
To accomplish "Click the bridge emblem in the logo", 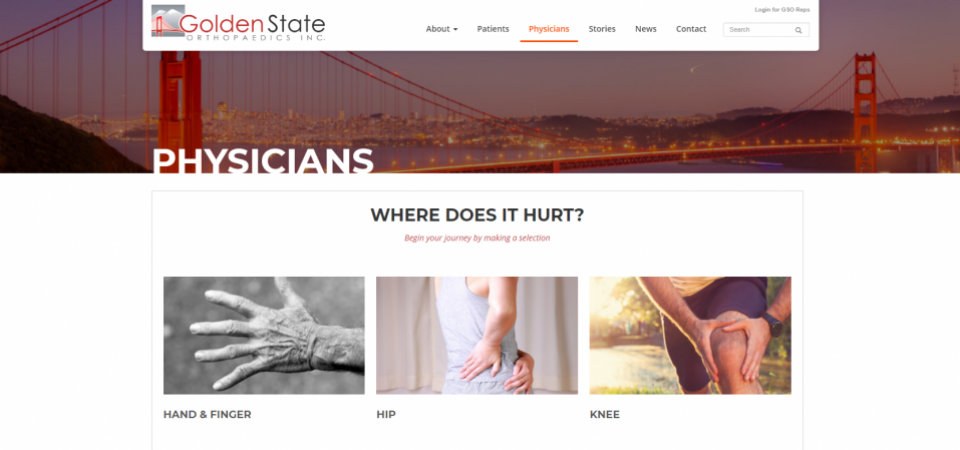I will coord(167,21).
